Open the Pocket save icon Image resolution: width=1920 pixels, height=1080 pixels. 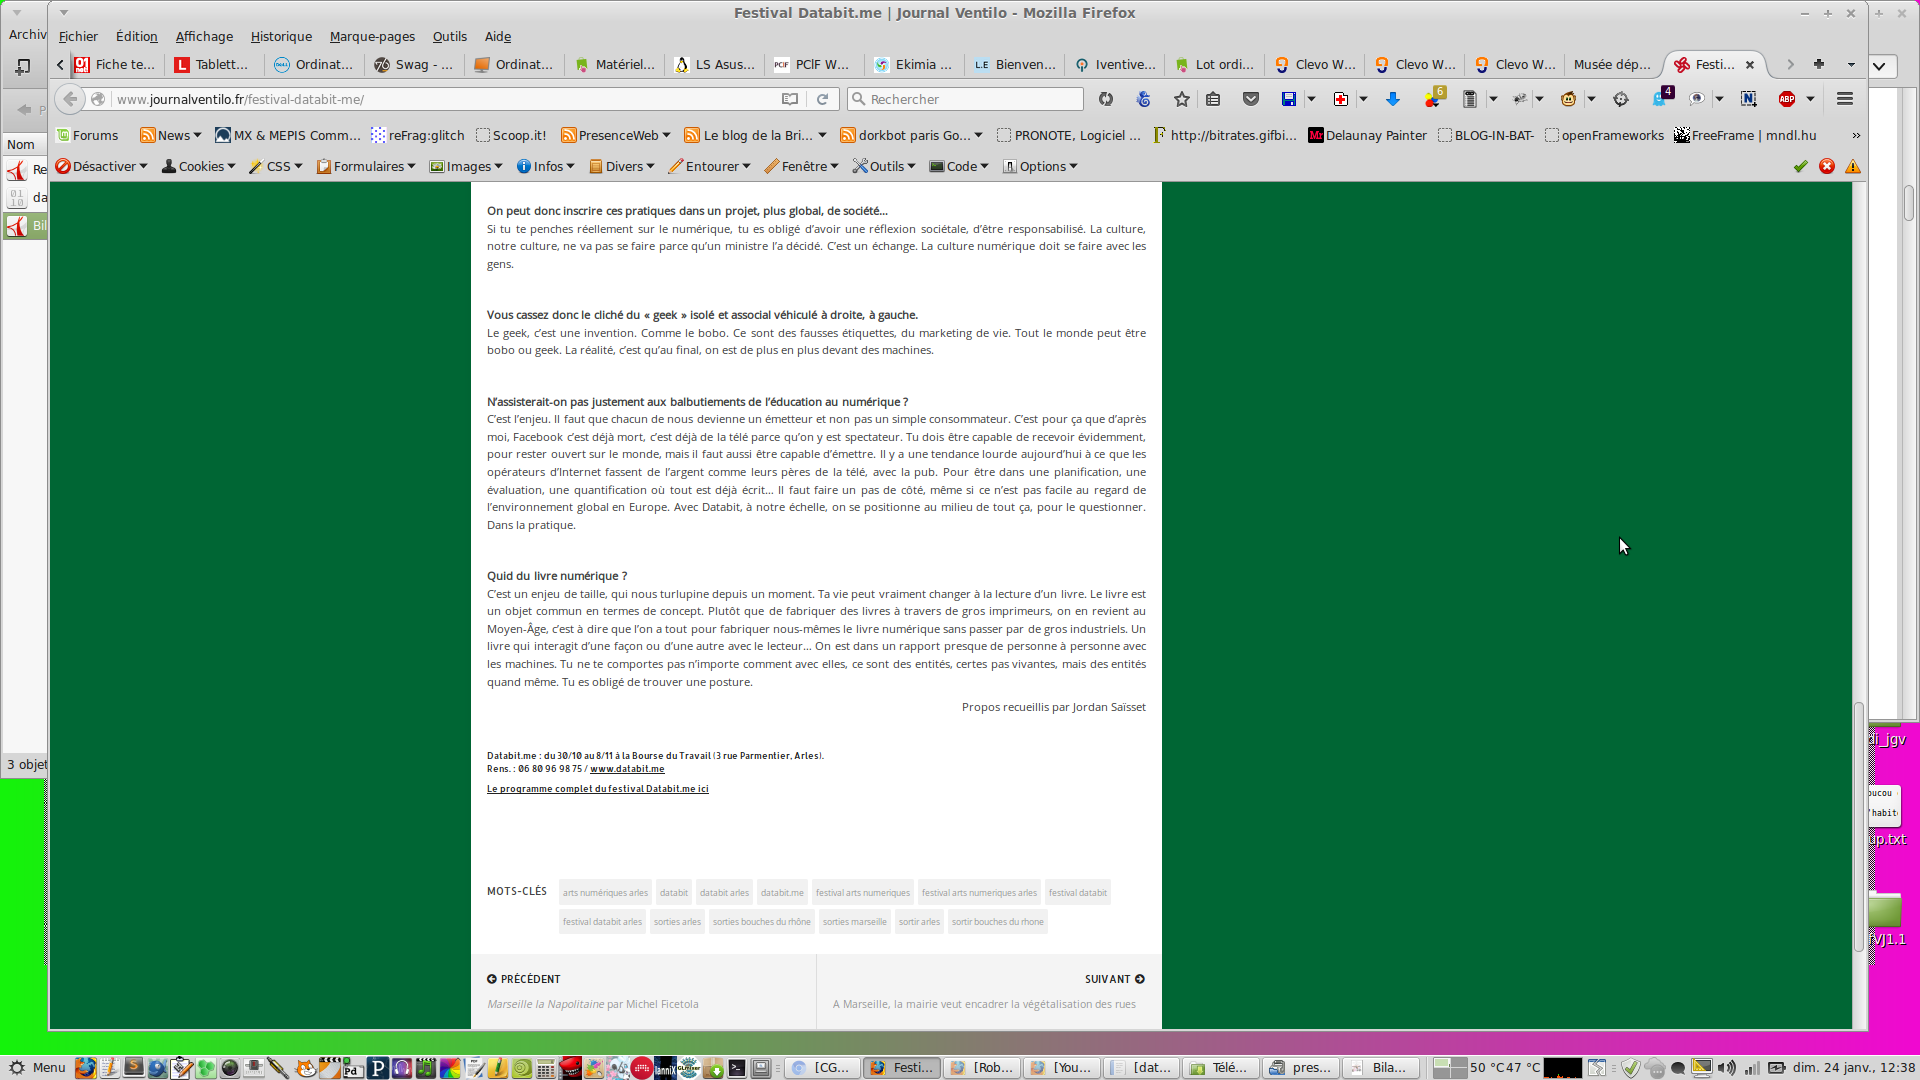(x=1251, y=99)
